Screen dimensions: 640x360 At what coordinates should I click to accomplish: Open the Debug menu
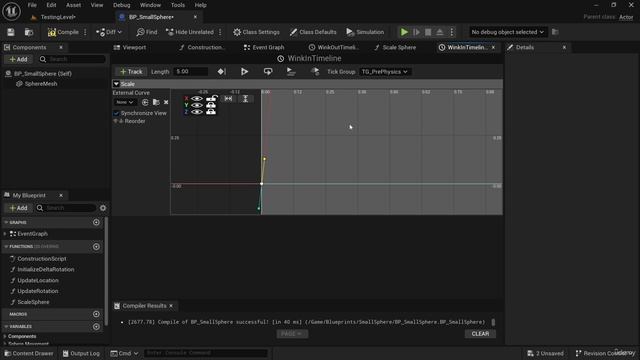(122, 5)
